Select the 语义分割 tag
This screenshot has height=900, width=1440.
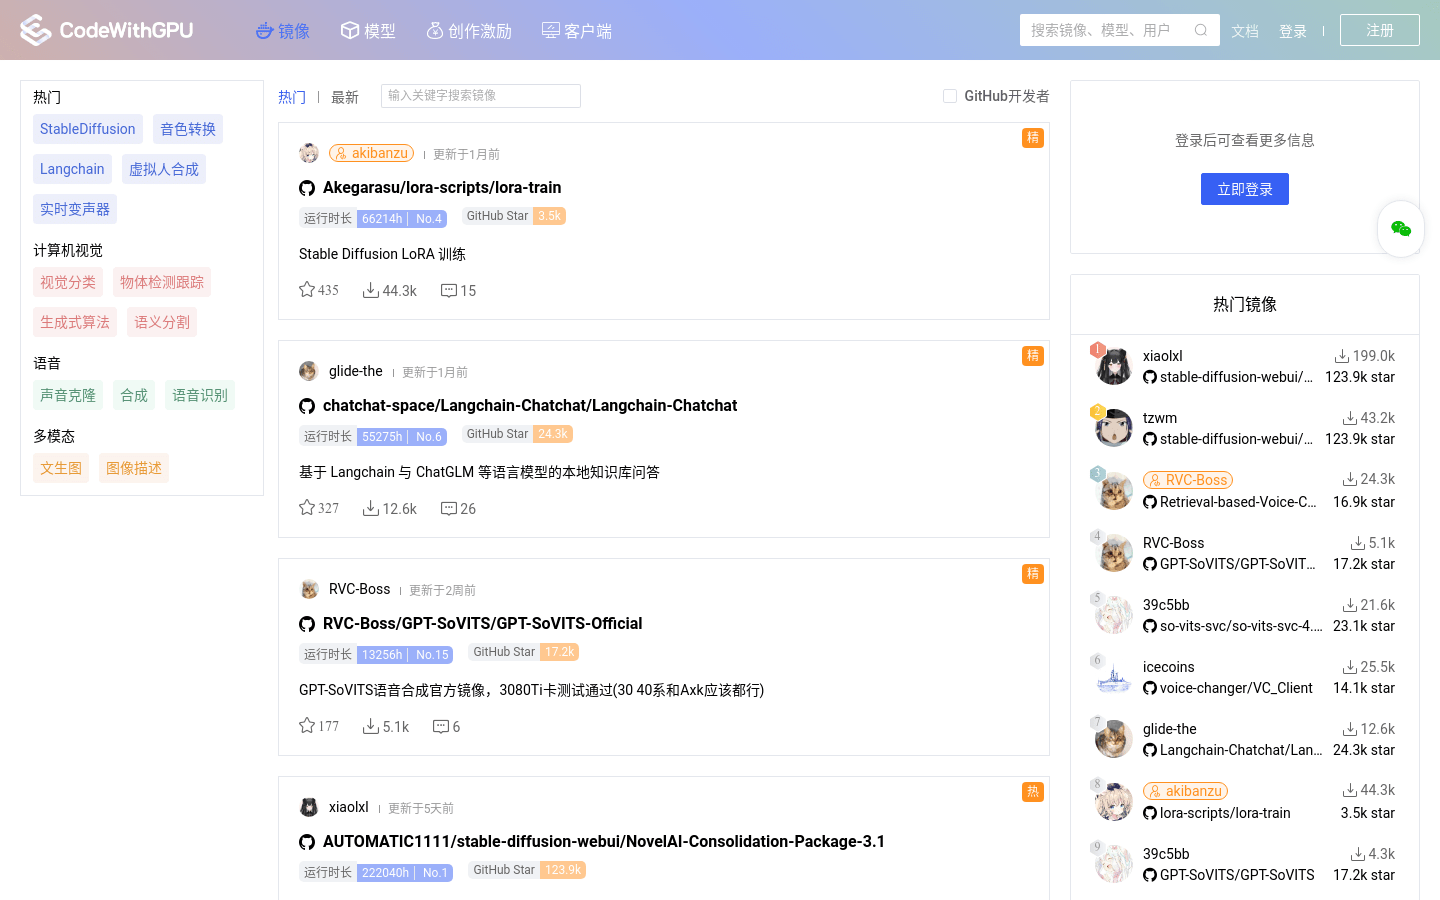click(x=162, y=322)
